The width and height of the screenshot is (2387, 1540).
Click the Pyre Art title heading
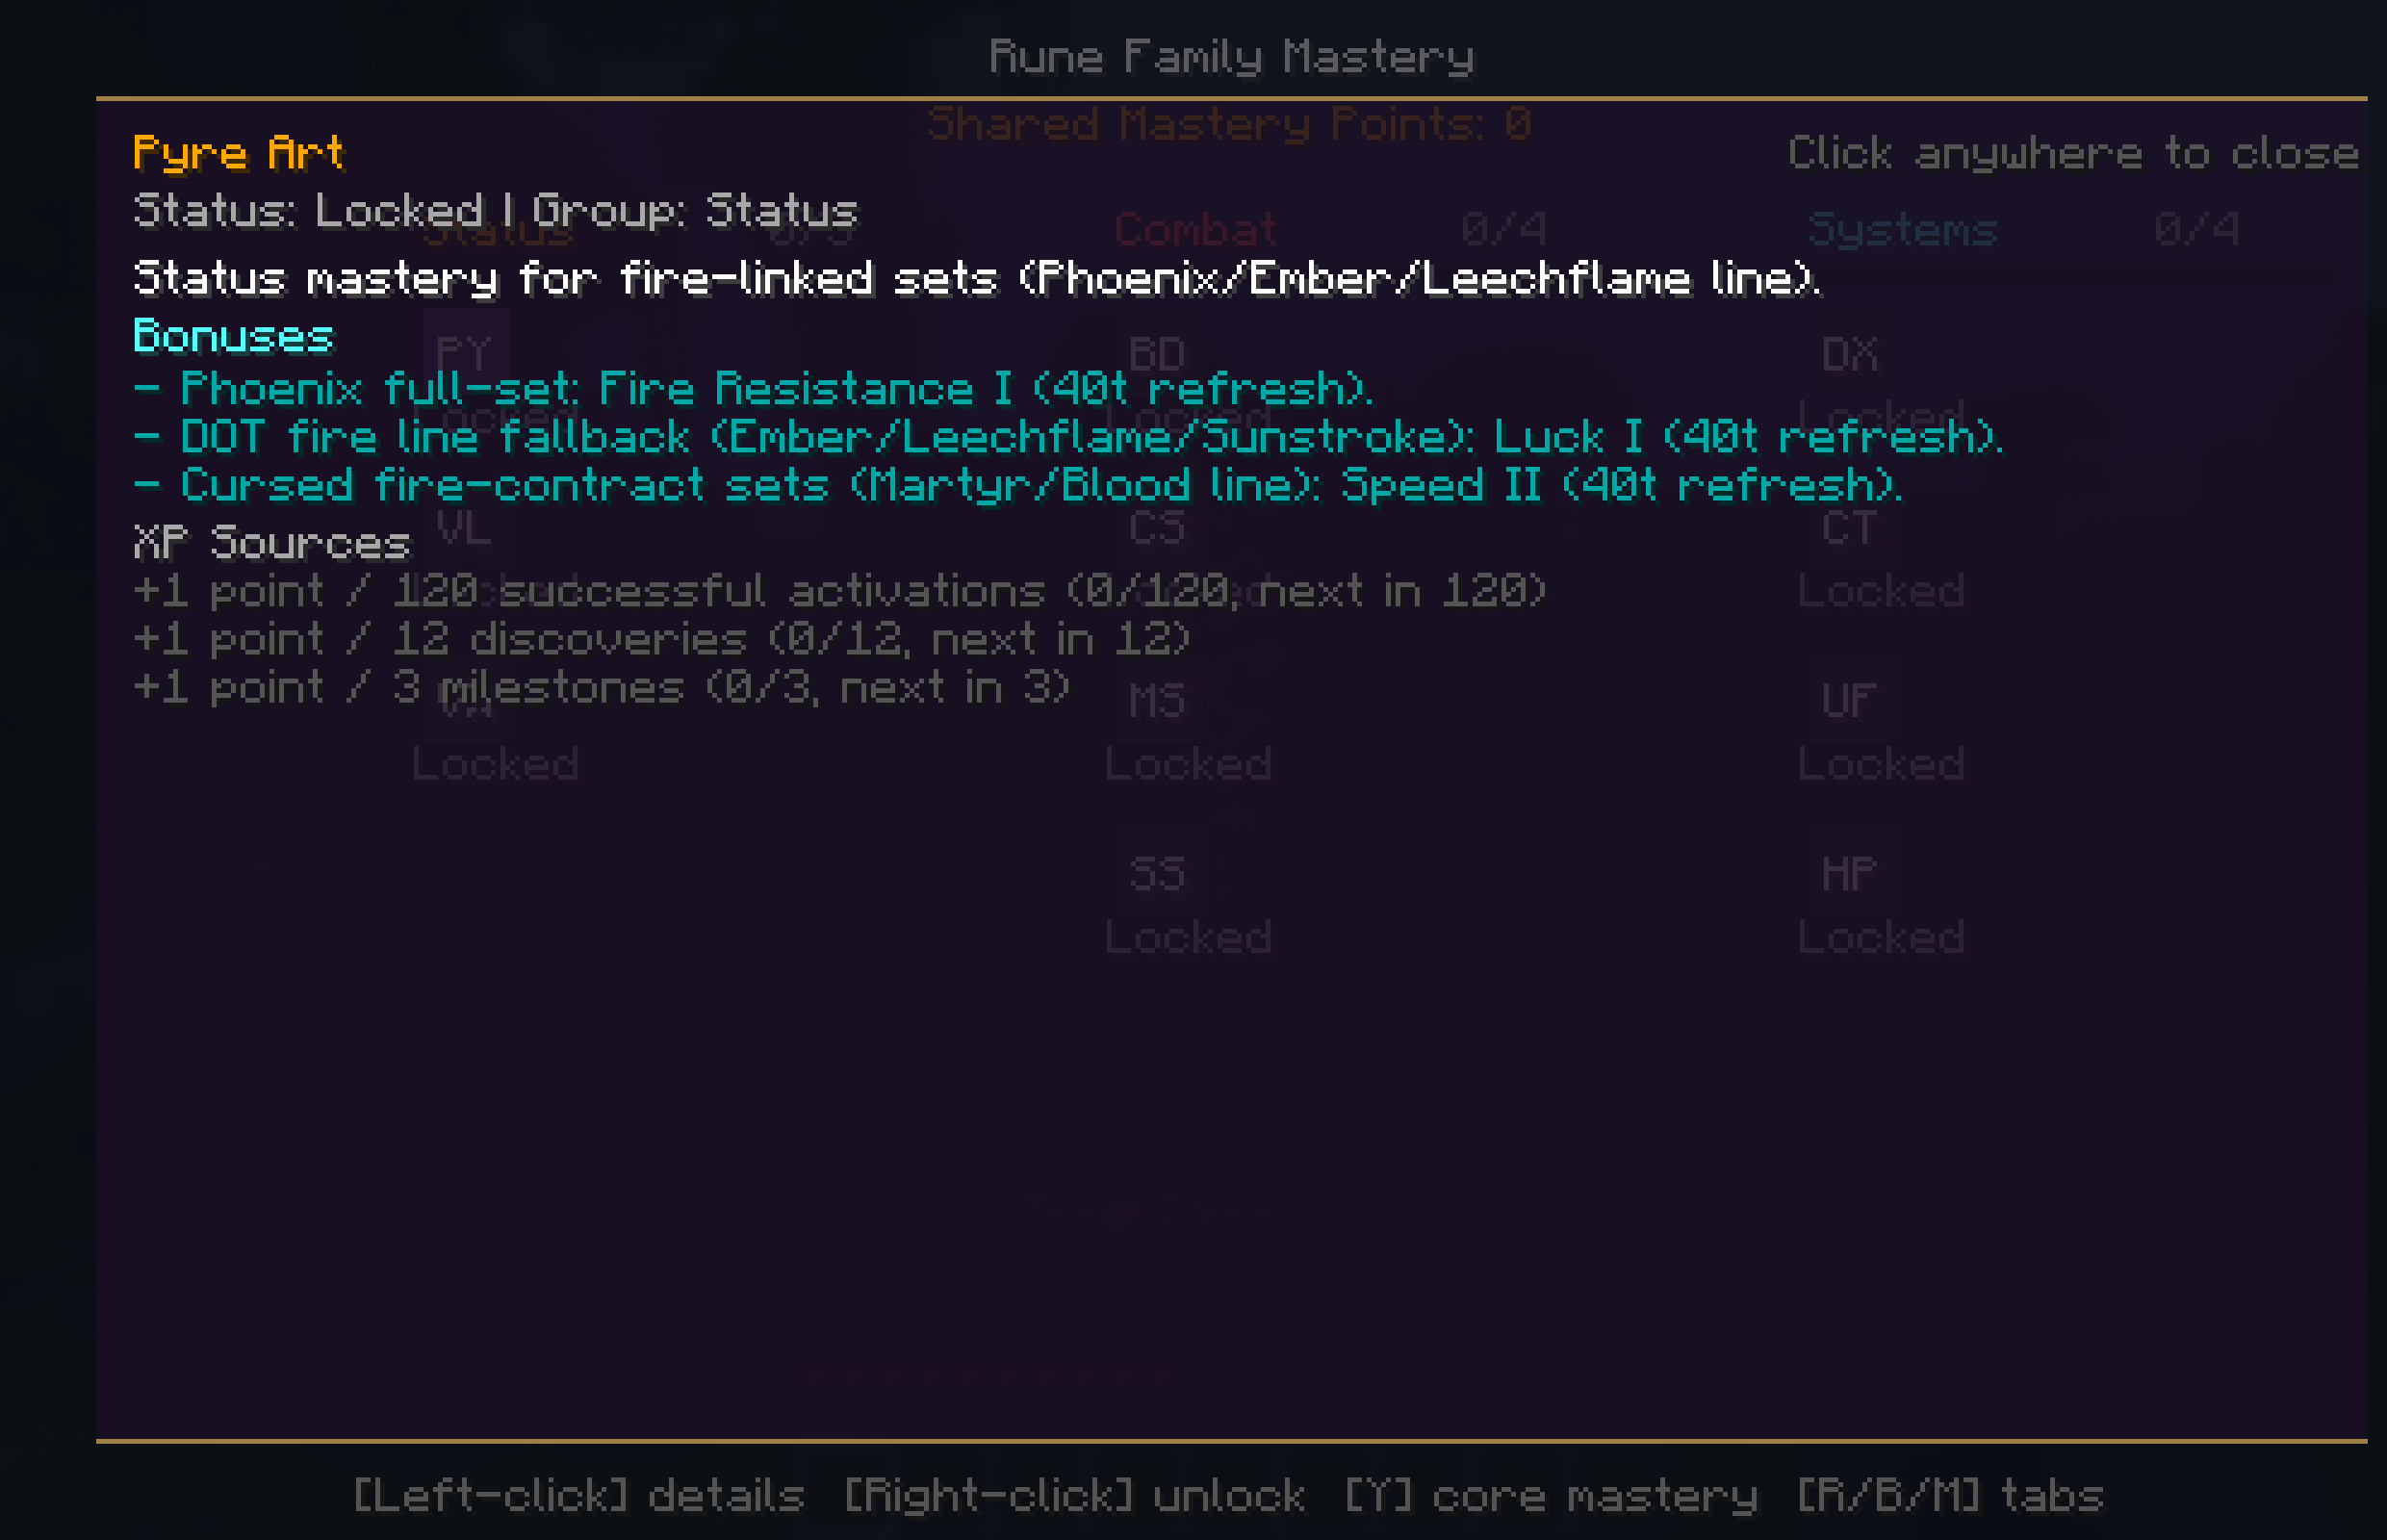click(238, 154)
